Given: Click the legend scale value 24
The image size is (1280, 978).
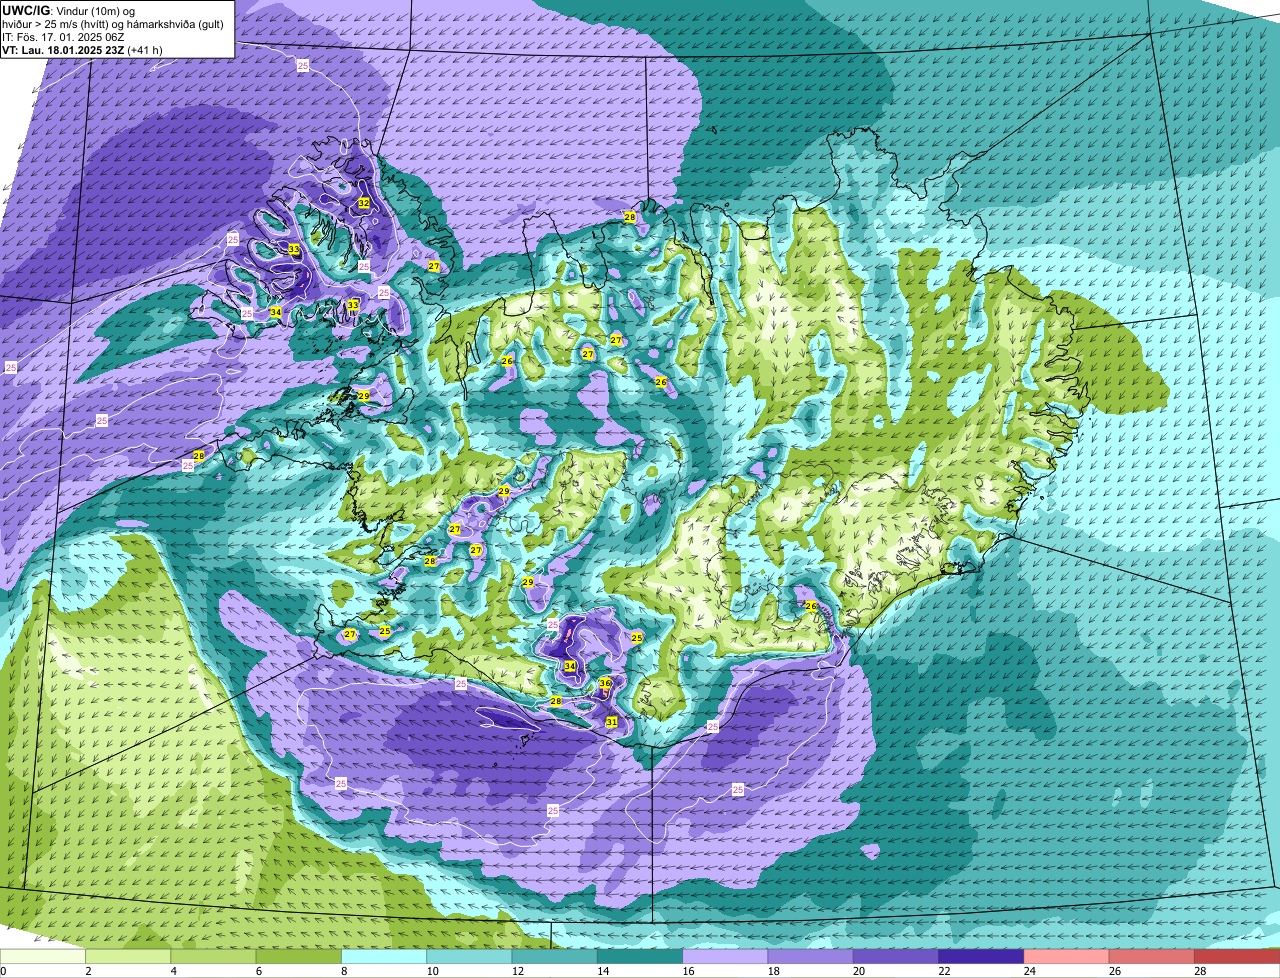Looking at the screenshot, I should (1028, 971).
